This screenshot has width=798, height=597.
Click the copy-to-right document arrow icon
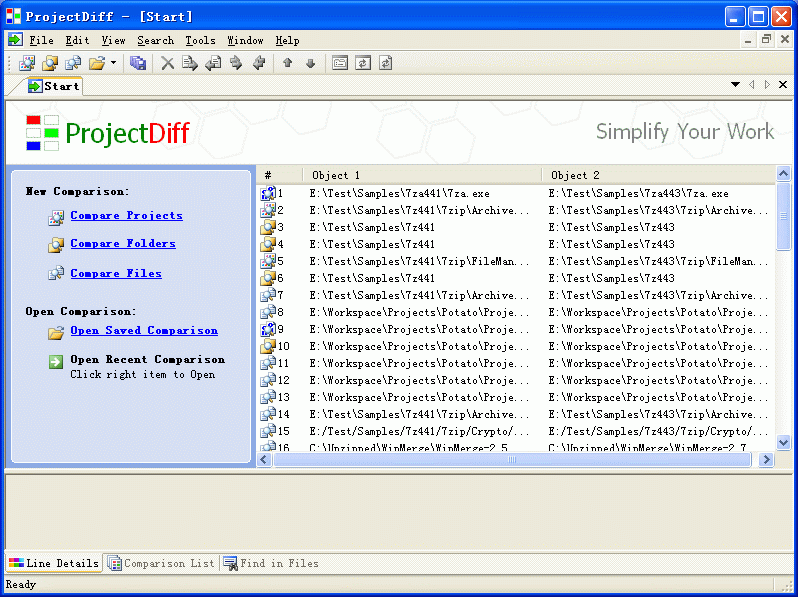pos(190,63)
